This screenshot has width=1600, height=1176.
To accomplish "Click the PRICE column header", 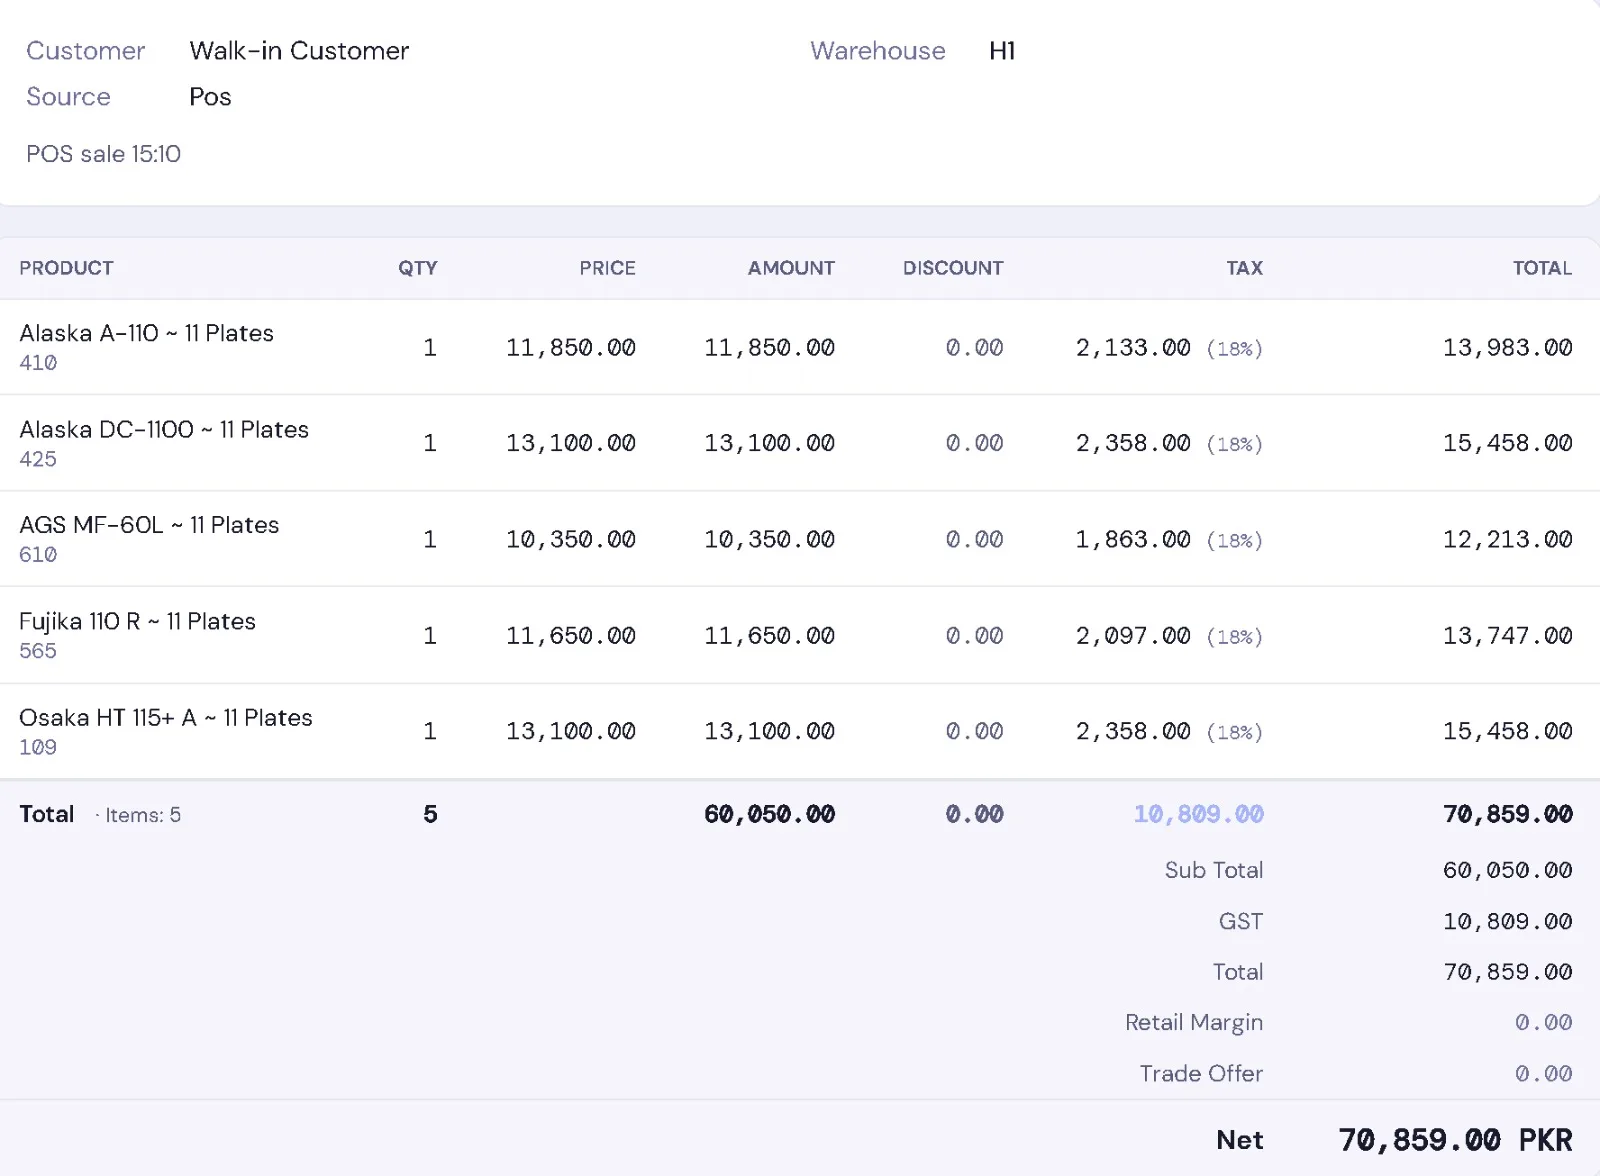I will (608, 268).
